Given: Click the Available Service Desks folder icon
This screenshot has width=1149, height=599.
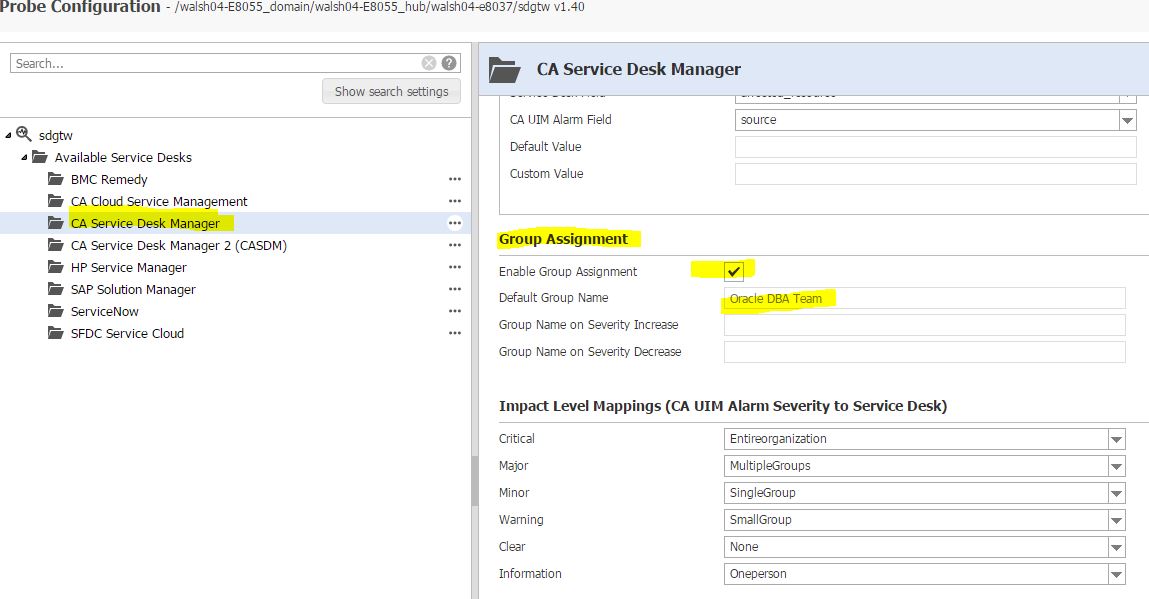Looking at the screenshot, I should [40, 157].
